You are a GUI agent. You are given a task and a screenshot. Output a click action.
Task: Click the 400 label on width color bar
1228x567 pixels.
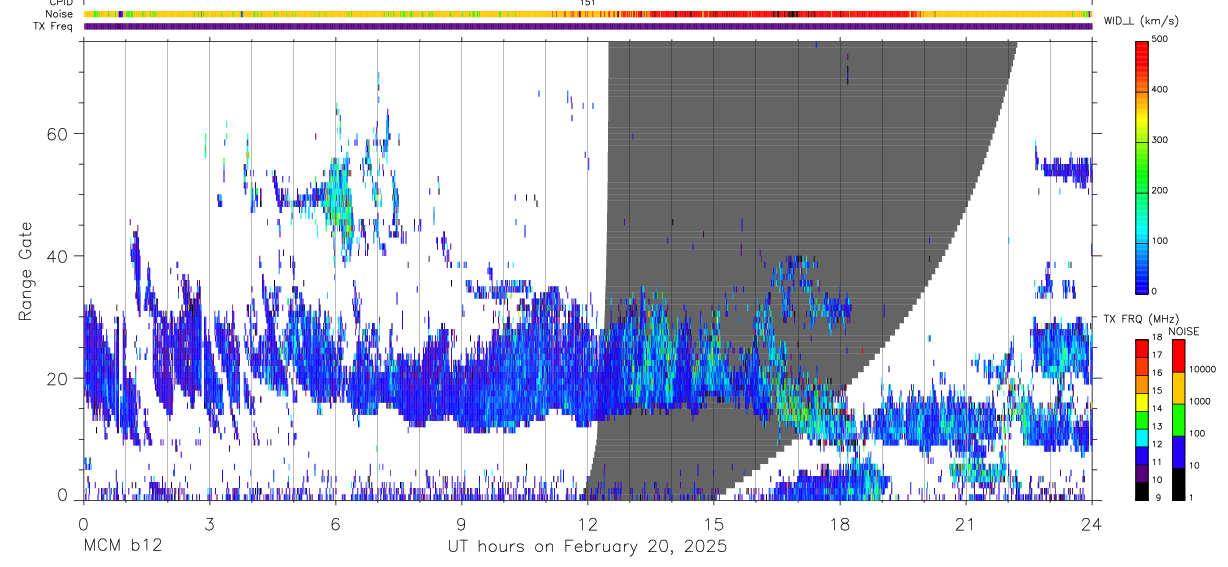[1160, 90]
